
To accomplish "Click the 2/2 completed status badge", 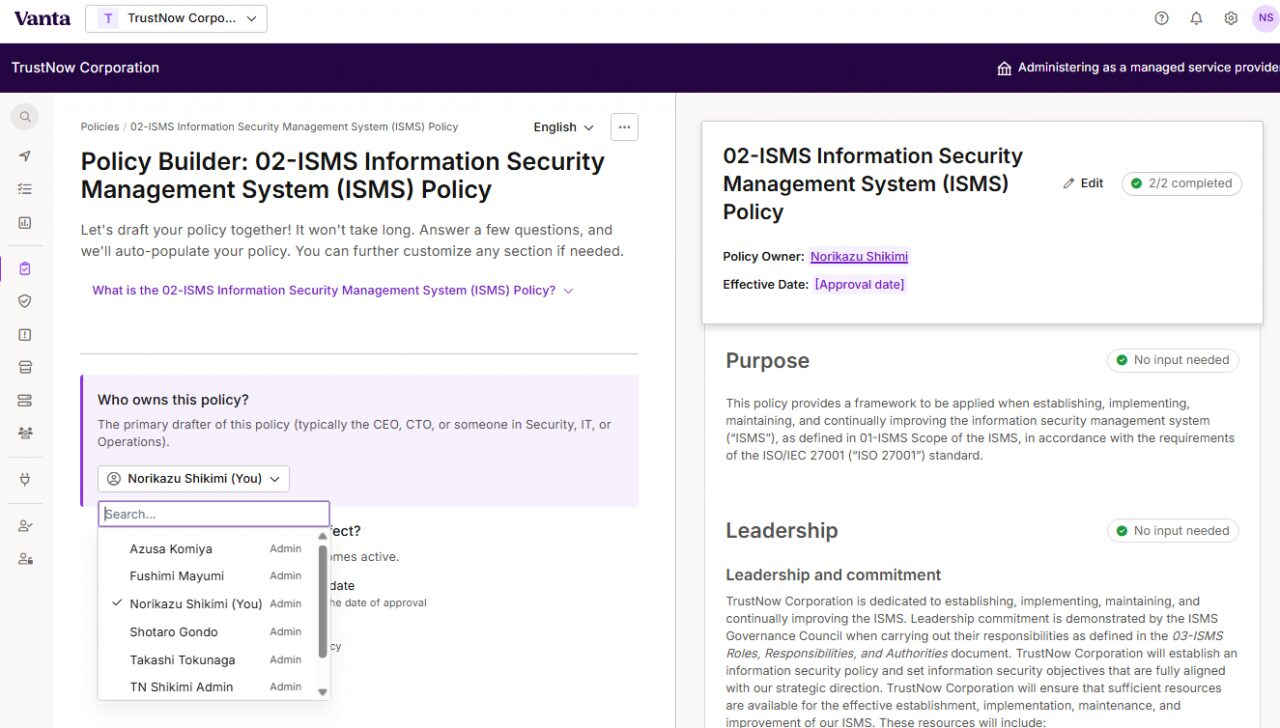I will click(1182, 183).
